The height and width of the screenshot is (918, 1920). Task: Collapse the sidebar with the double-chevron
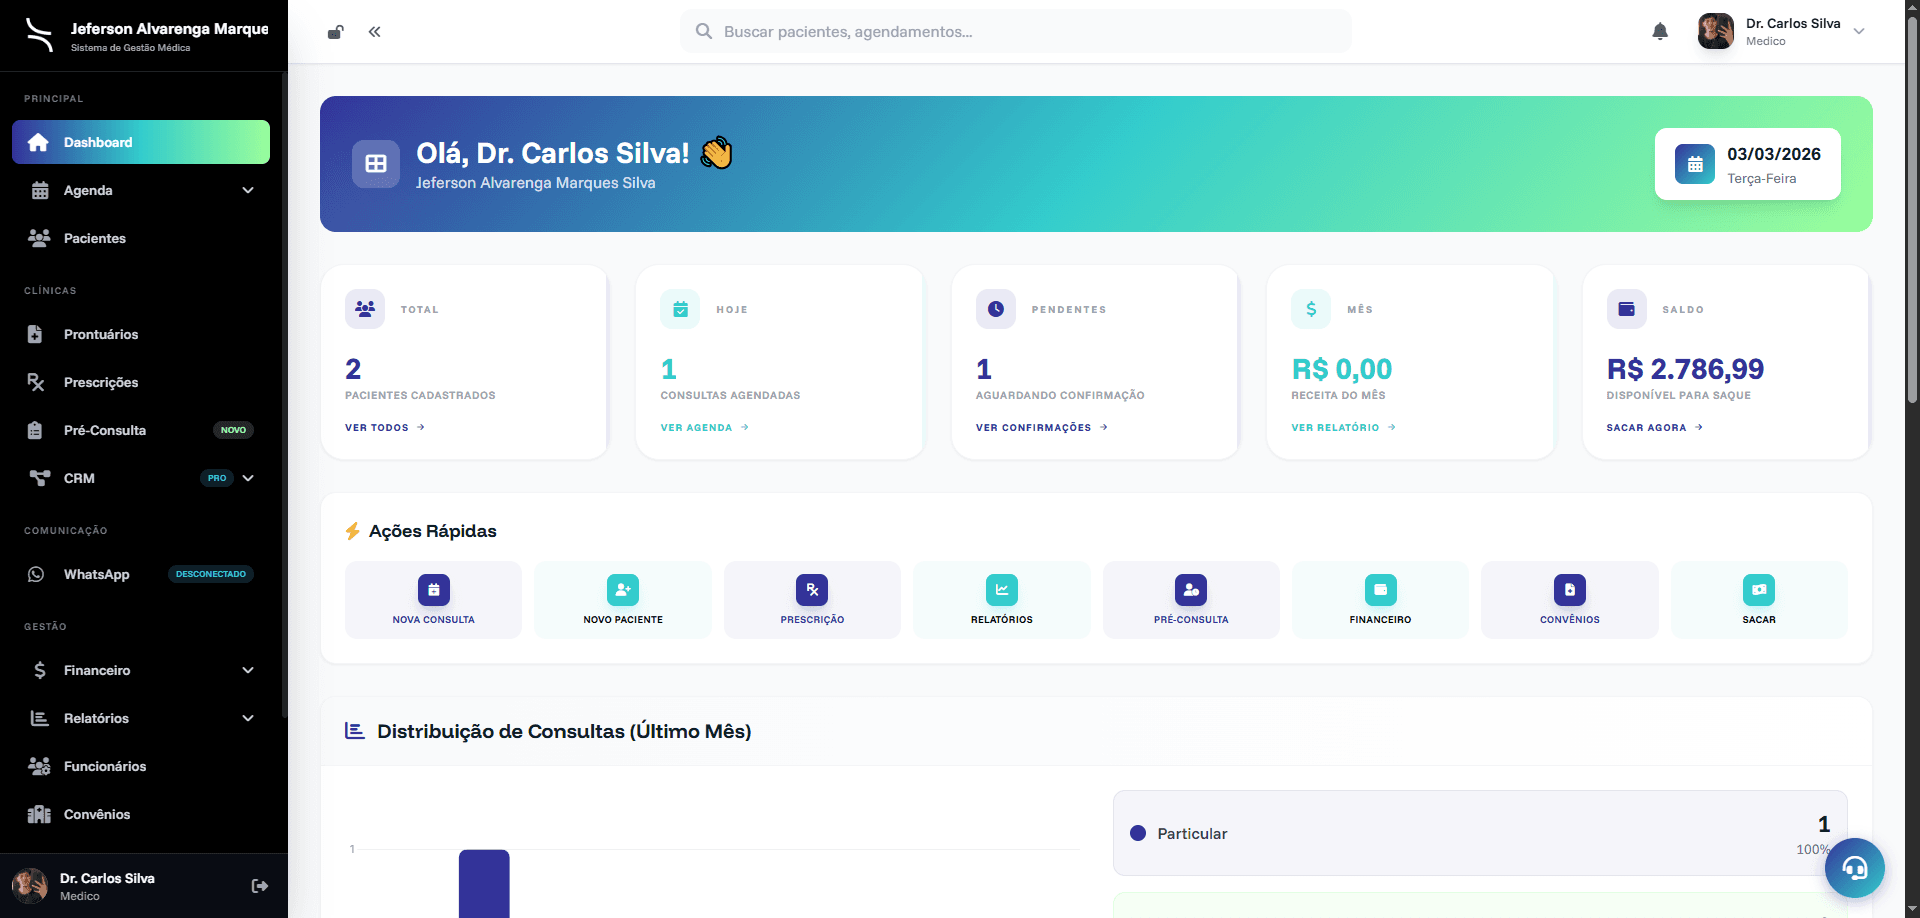pyautogui.click(x=374, y=31)
